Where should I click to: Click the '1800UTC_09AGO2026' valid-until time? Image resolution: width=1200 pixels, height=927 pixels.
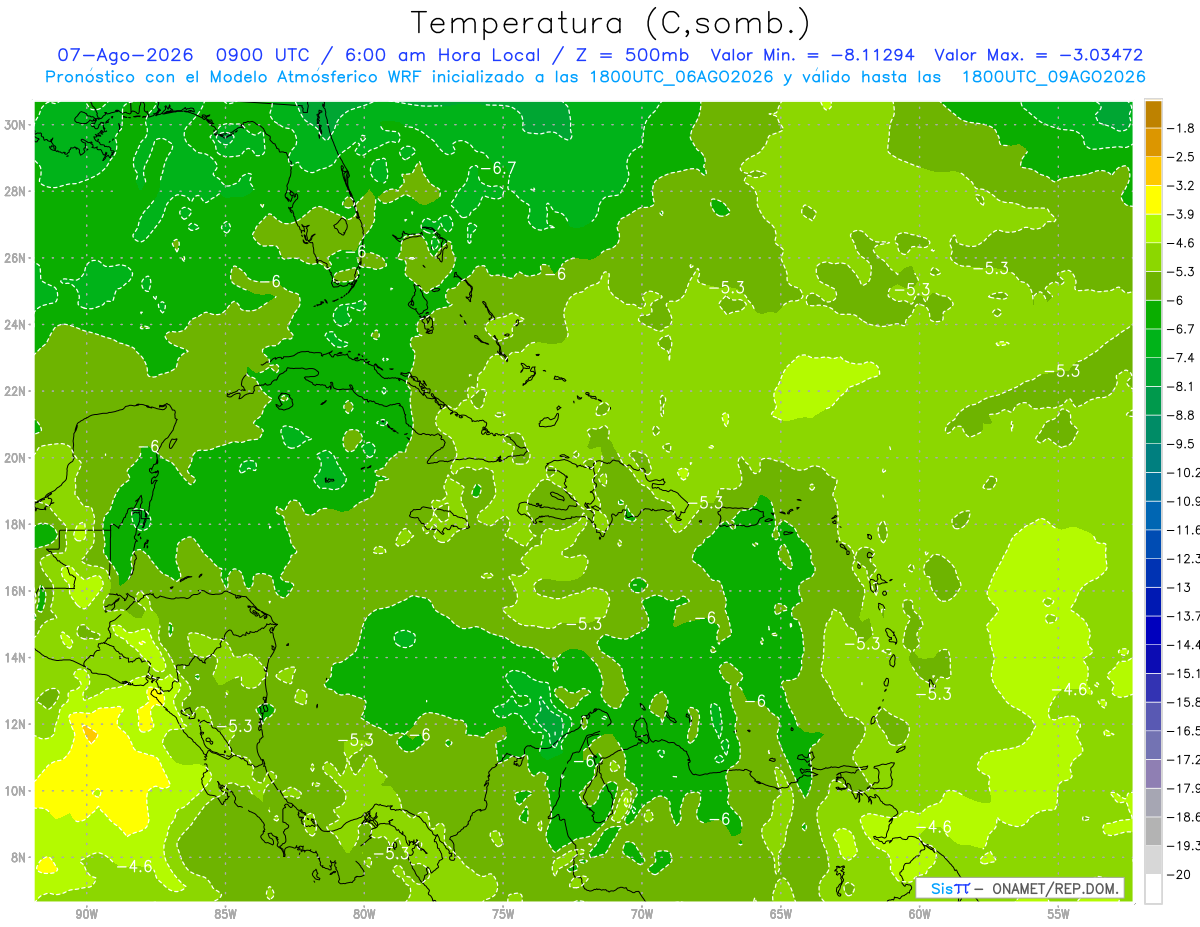(1053, 77)
